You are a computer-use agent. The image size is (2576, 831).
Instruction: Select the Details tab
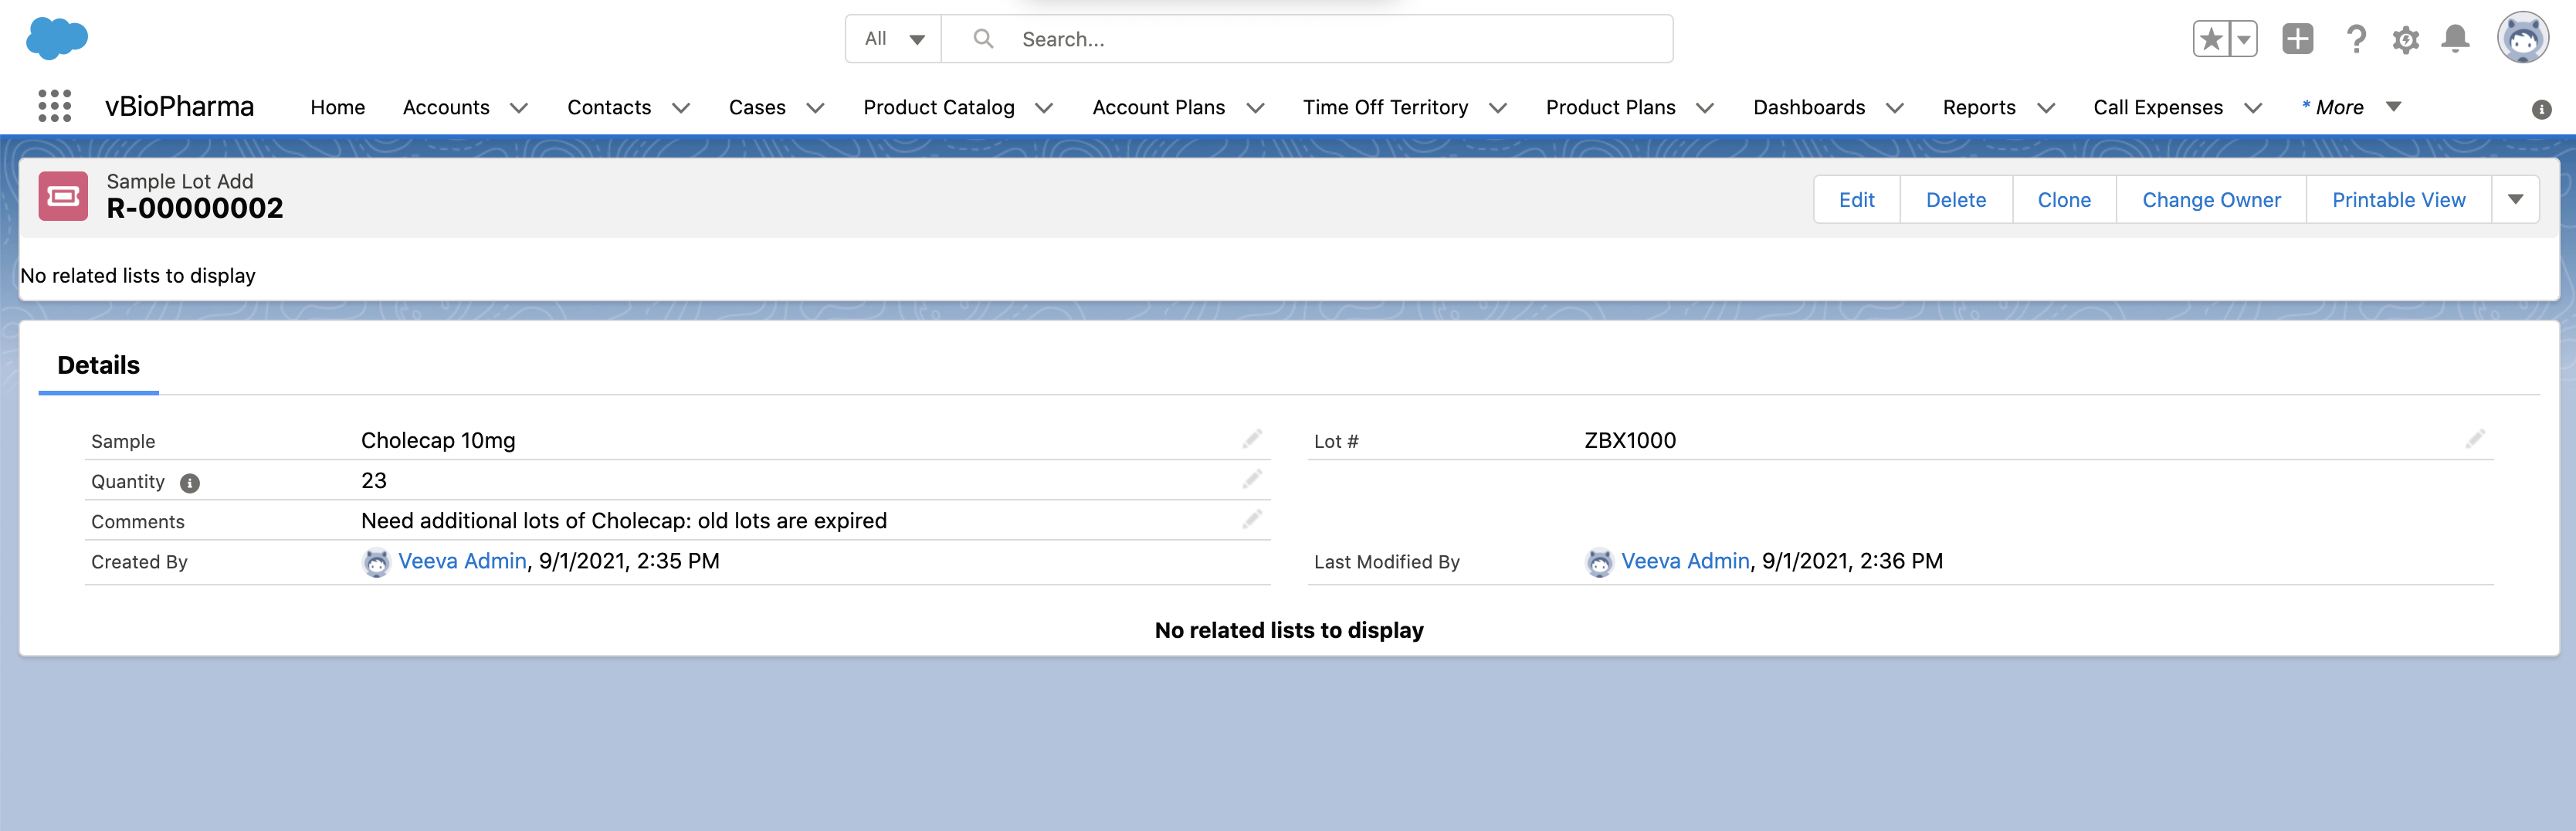tap(98, 365)
